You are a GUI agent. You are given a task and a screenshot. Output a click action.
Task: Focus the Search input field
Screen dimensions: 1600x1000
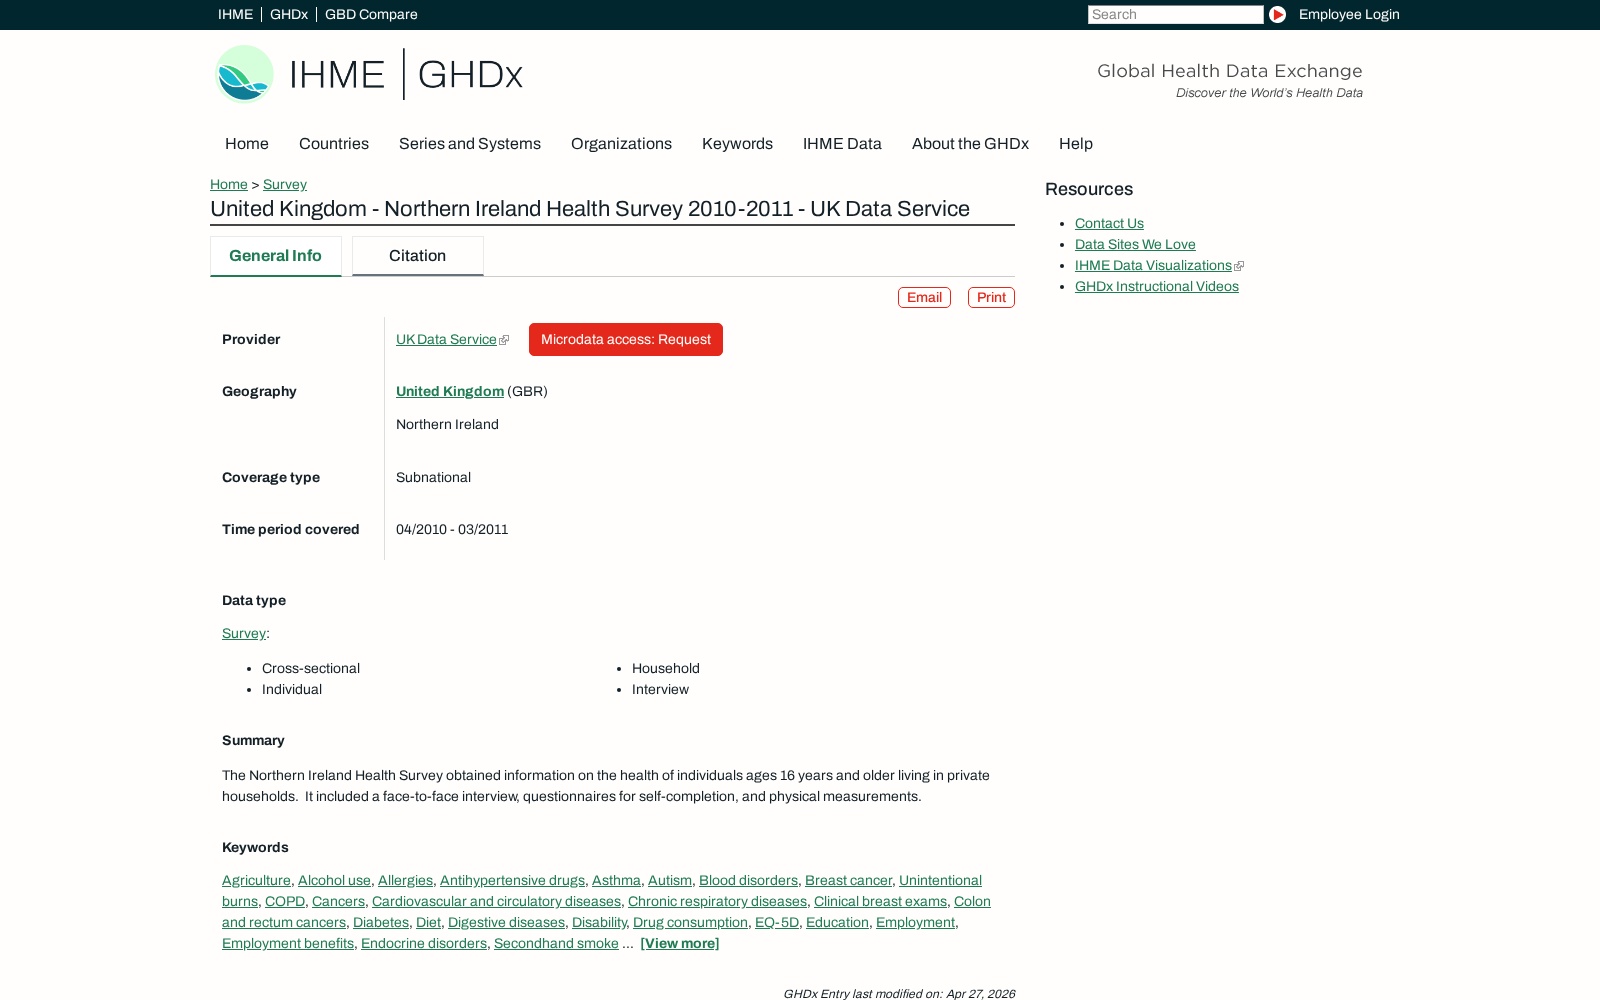point(1175,14)
